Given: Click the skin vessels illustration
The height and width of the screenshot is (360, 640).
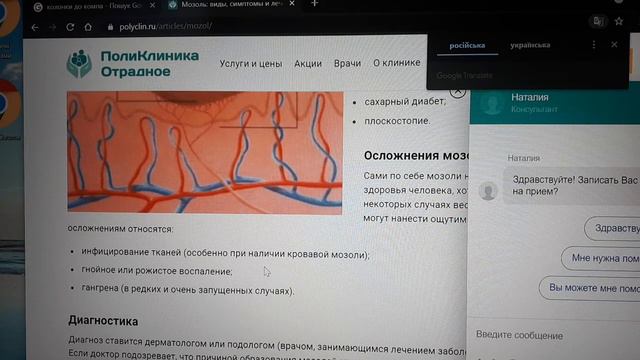Looking at the screenshot, I should pyautogui.click(x=205, y=152).
